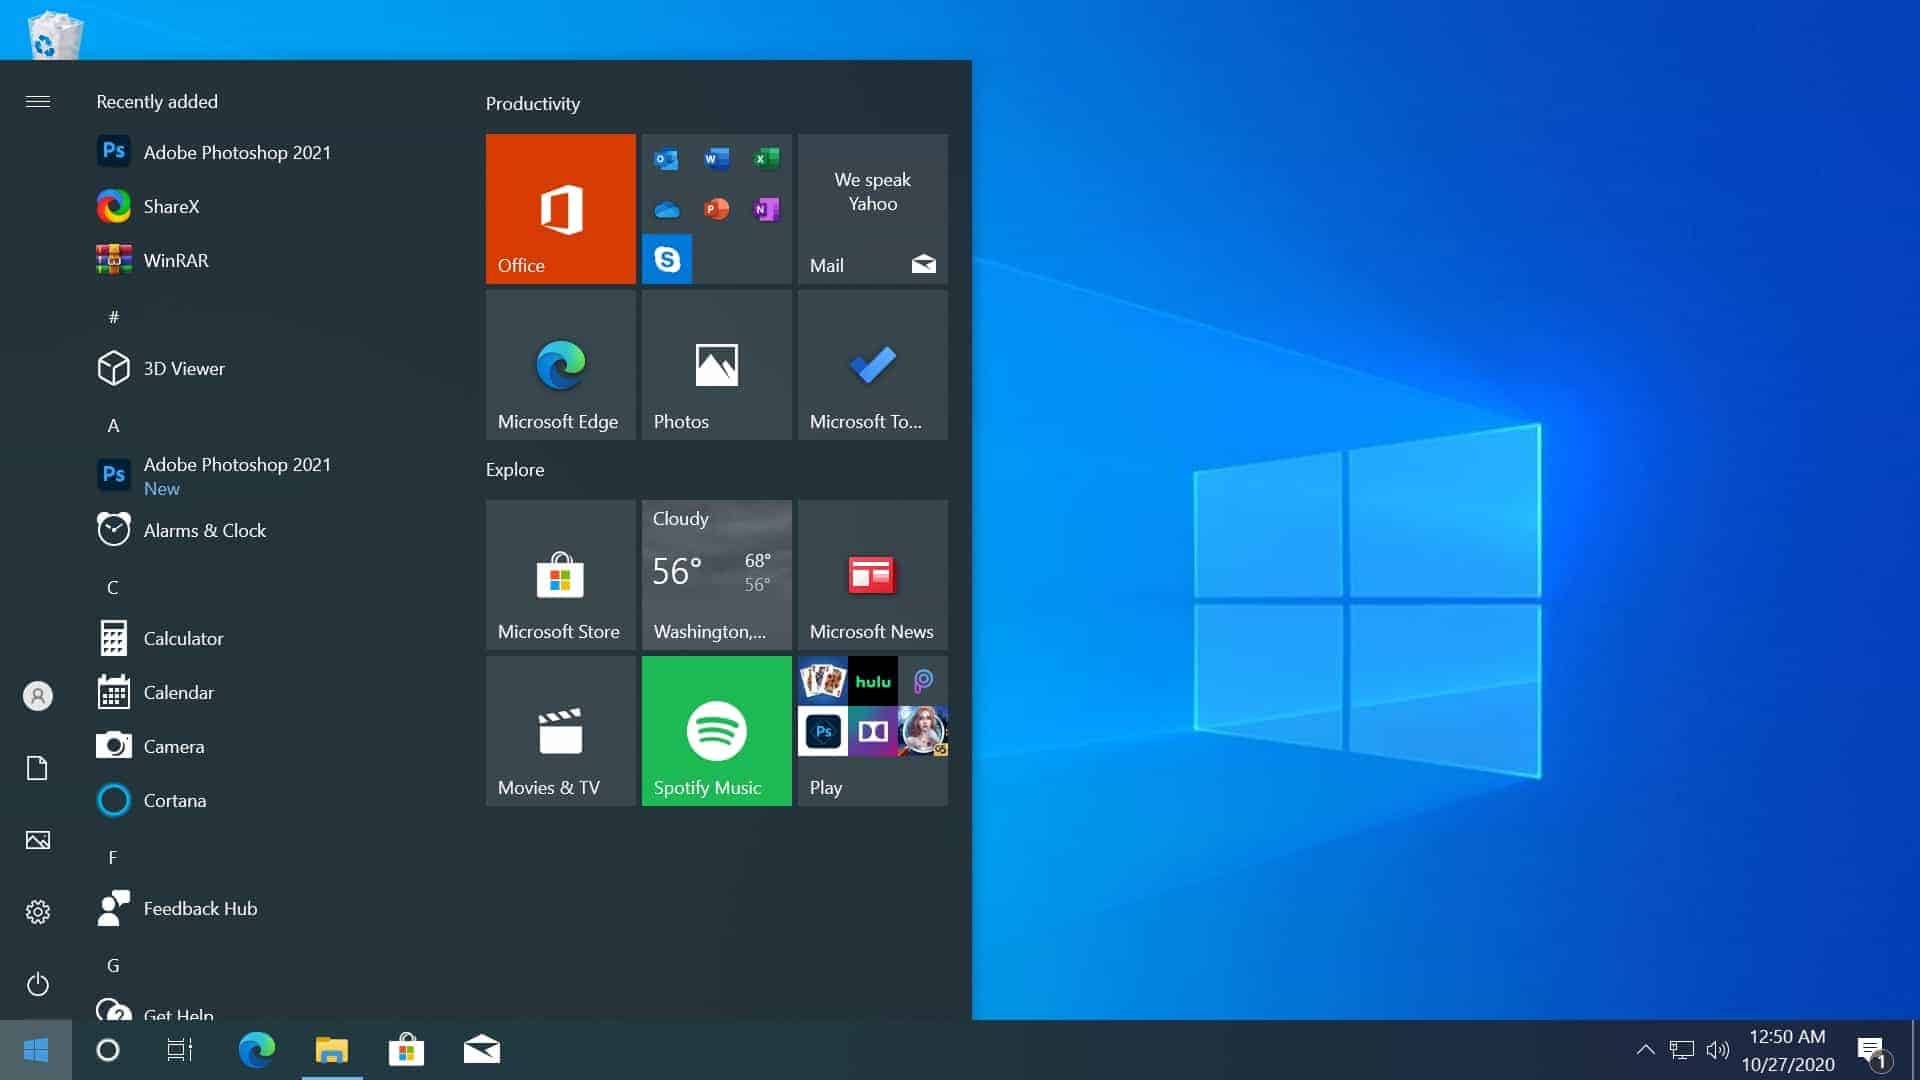Open the Mail tile
The width and height of the screenshot is (1920, 1080).
[872, 208]
